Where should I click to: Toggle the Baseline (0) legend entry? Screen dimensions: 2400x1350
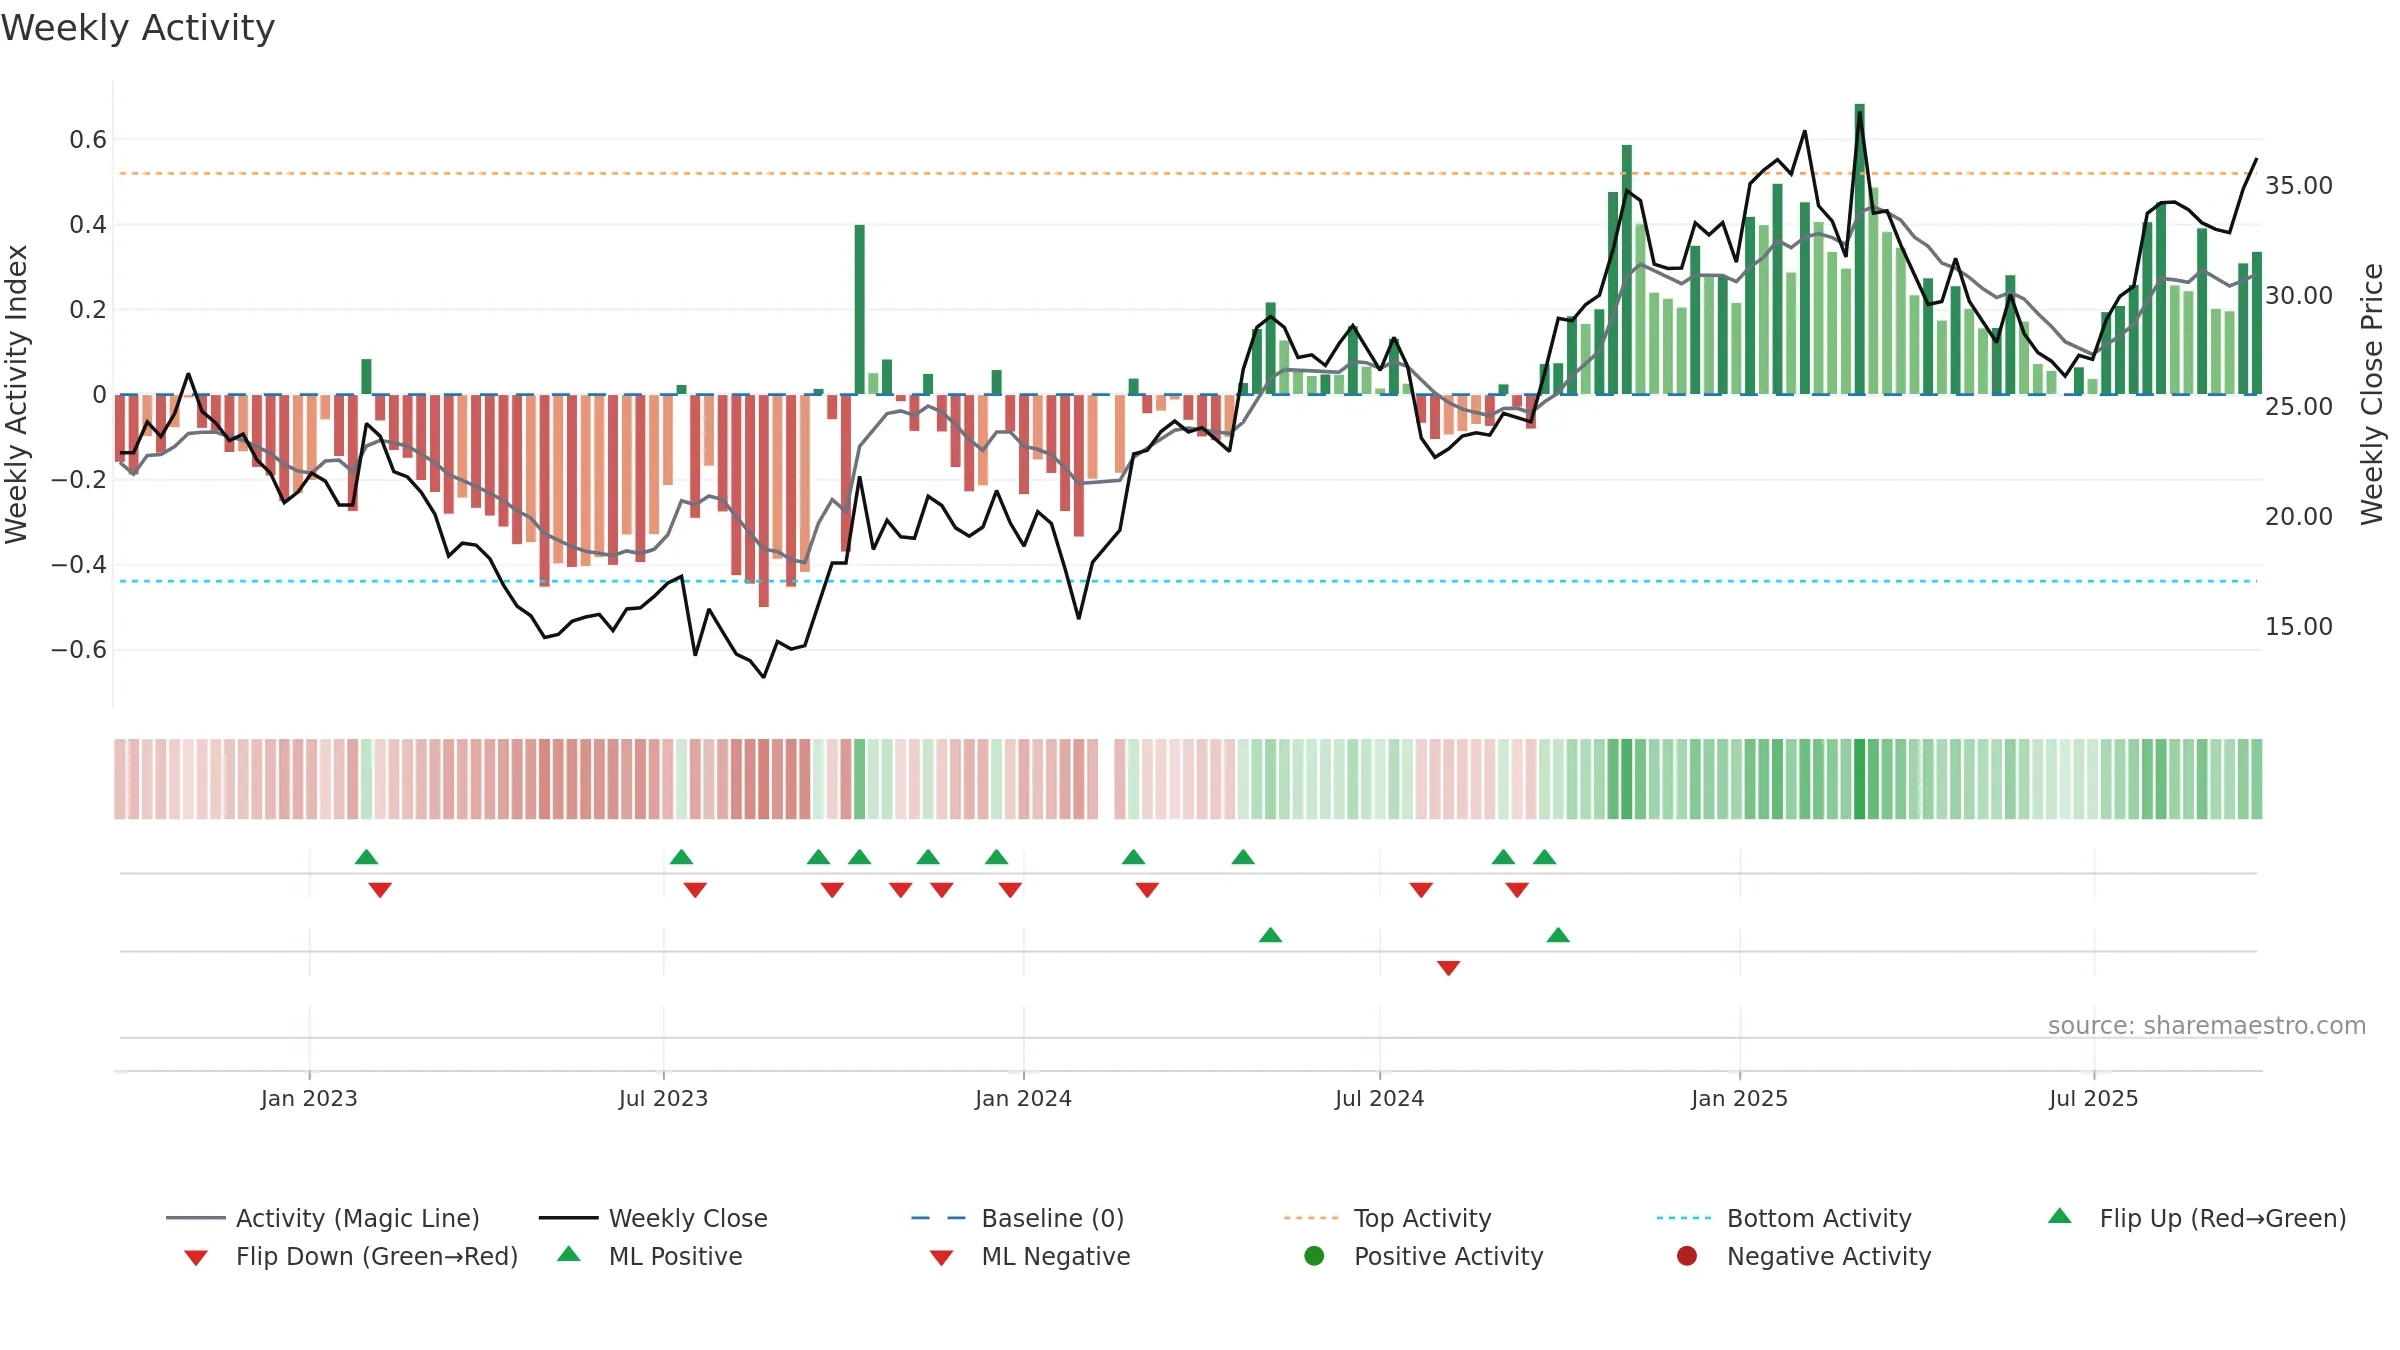(x=1018, y=1218)
